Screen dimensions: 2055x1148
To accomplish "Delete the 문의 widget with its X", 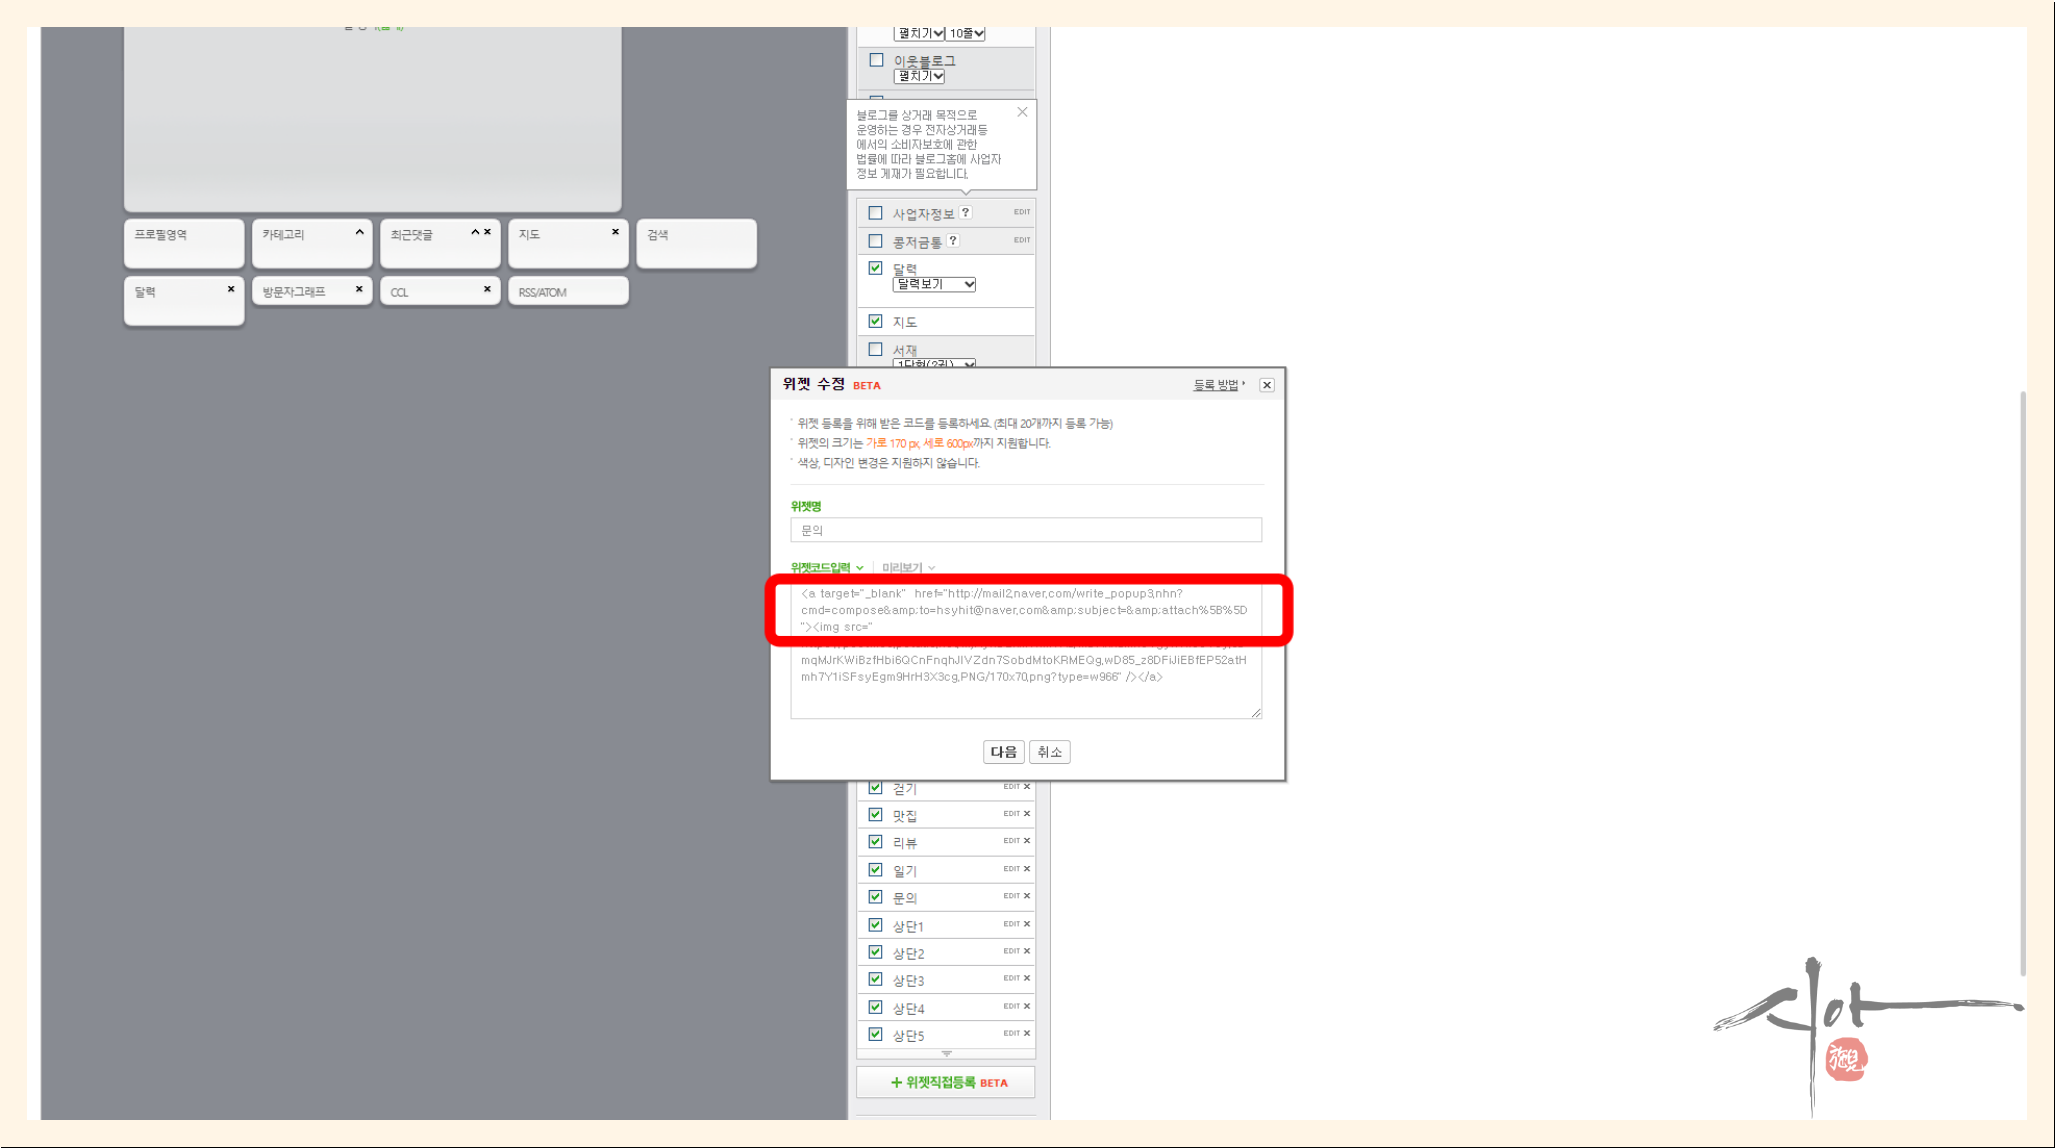I will point(1027,895).
